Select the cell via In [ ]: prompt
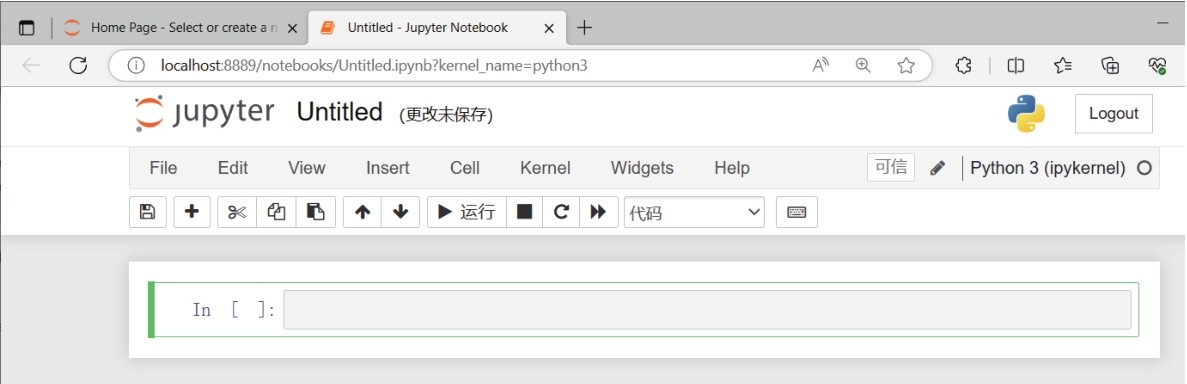 [234, 310]
